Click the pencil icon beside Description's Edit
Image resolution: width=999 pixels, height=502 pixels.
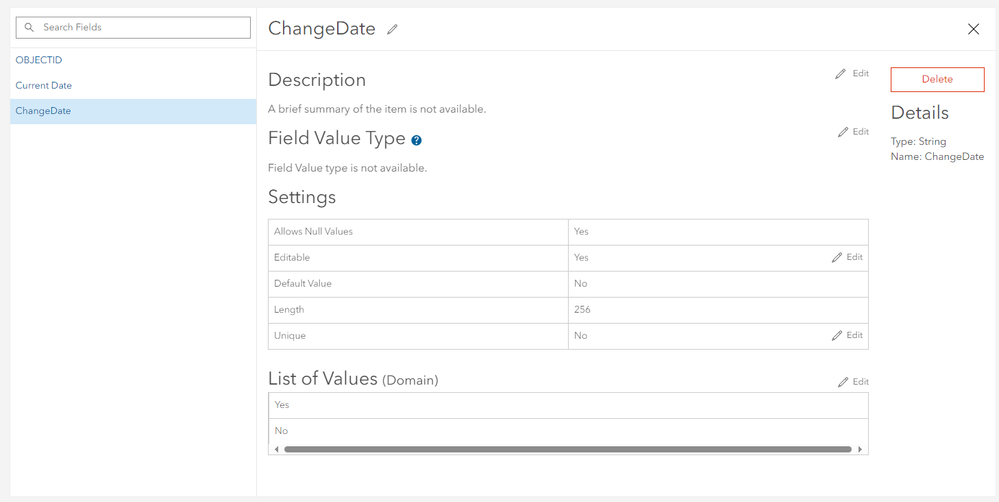pos(840,74)
